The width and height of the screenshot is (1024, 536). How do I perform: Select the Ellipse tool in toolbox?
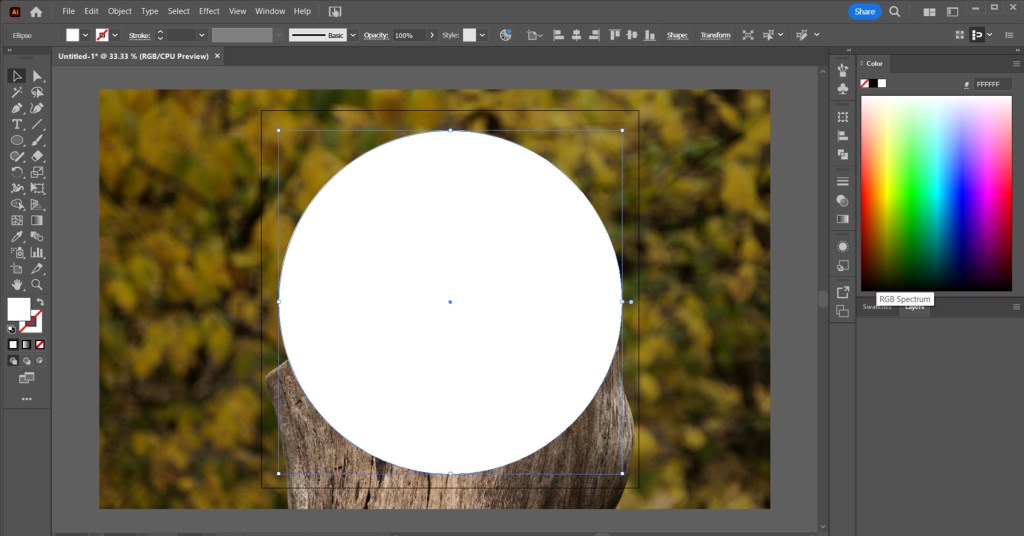[x=17, y=140]
